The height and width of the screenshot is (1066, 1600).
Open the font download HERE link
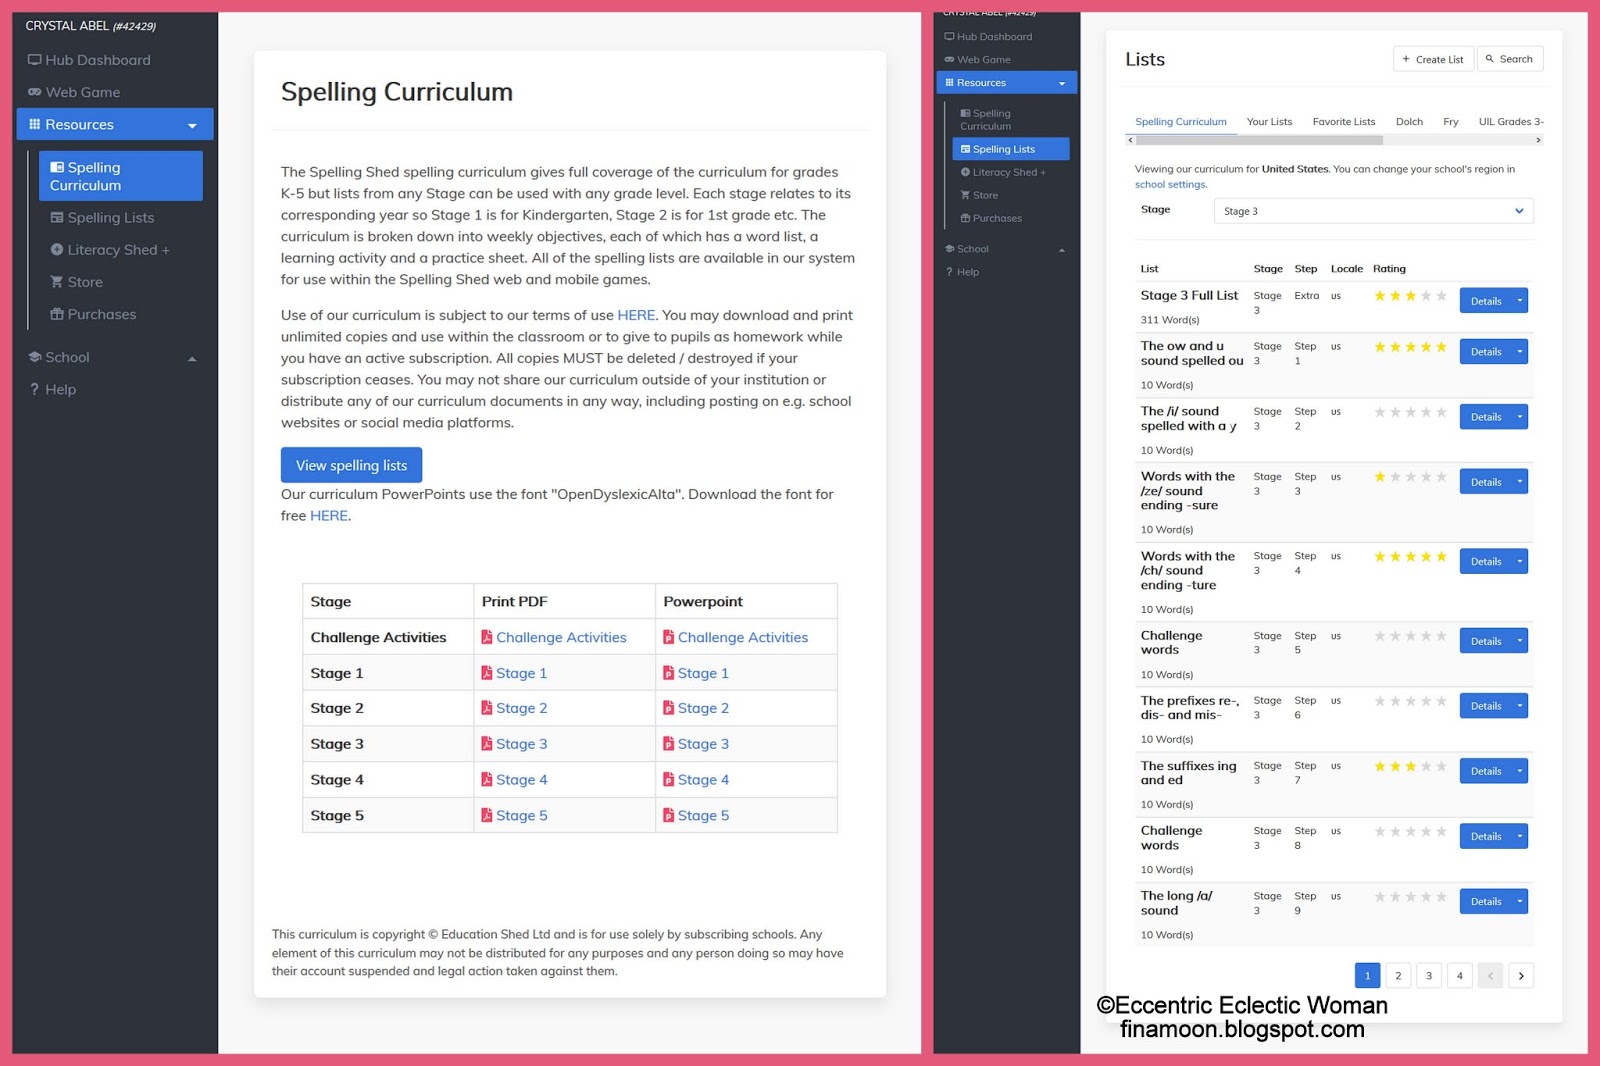[x=329, y=516]
